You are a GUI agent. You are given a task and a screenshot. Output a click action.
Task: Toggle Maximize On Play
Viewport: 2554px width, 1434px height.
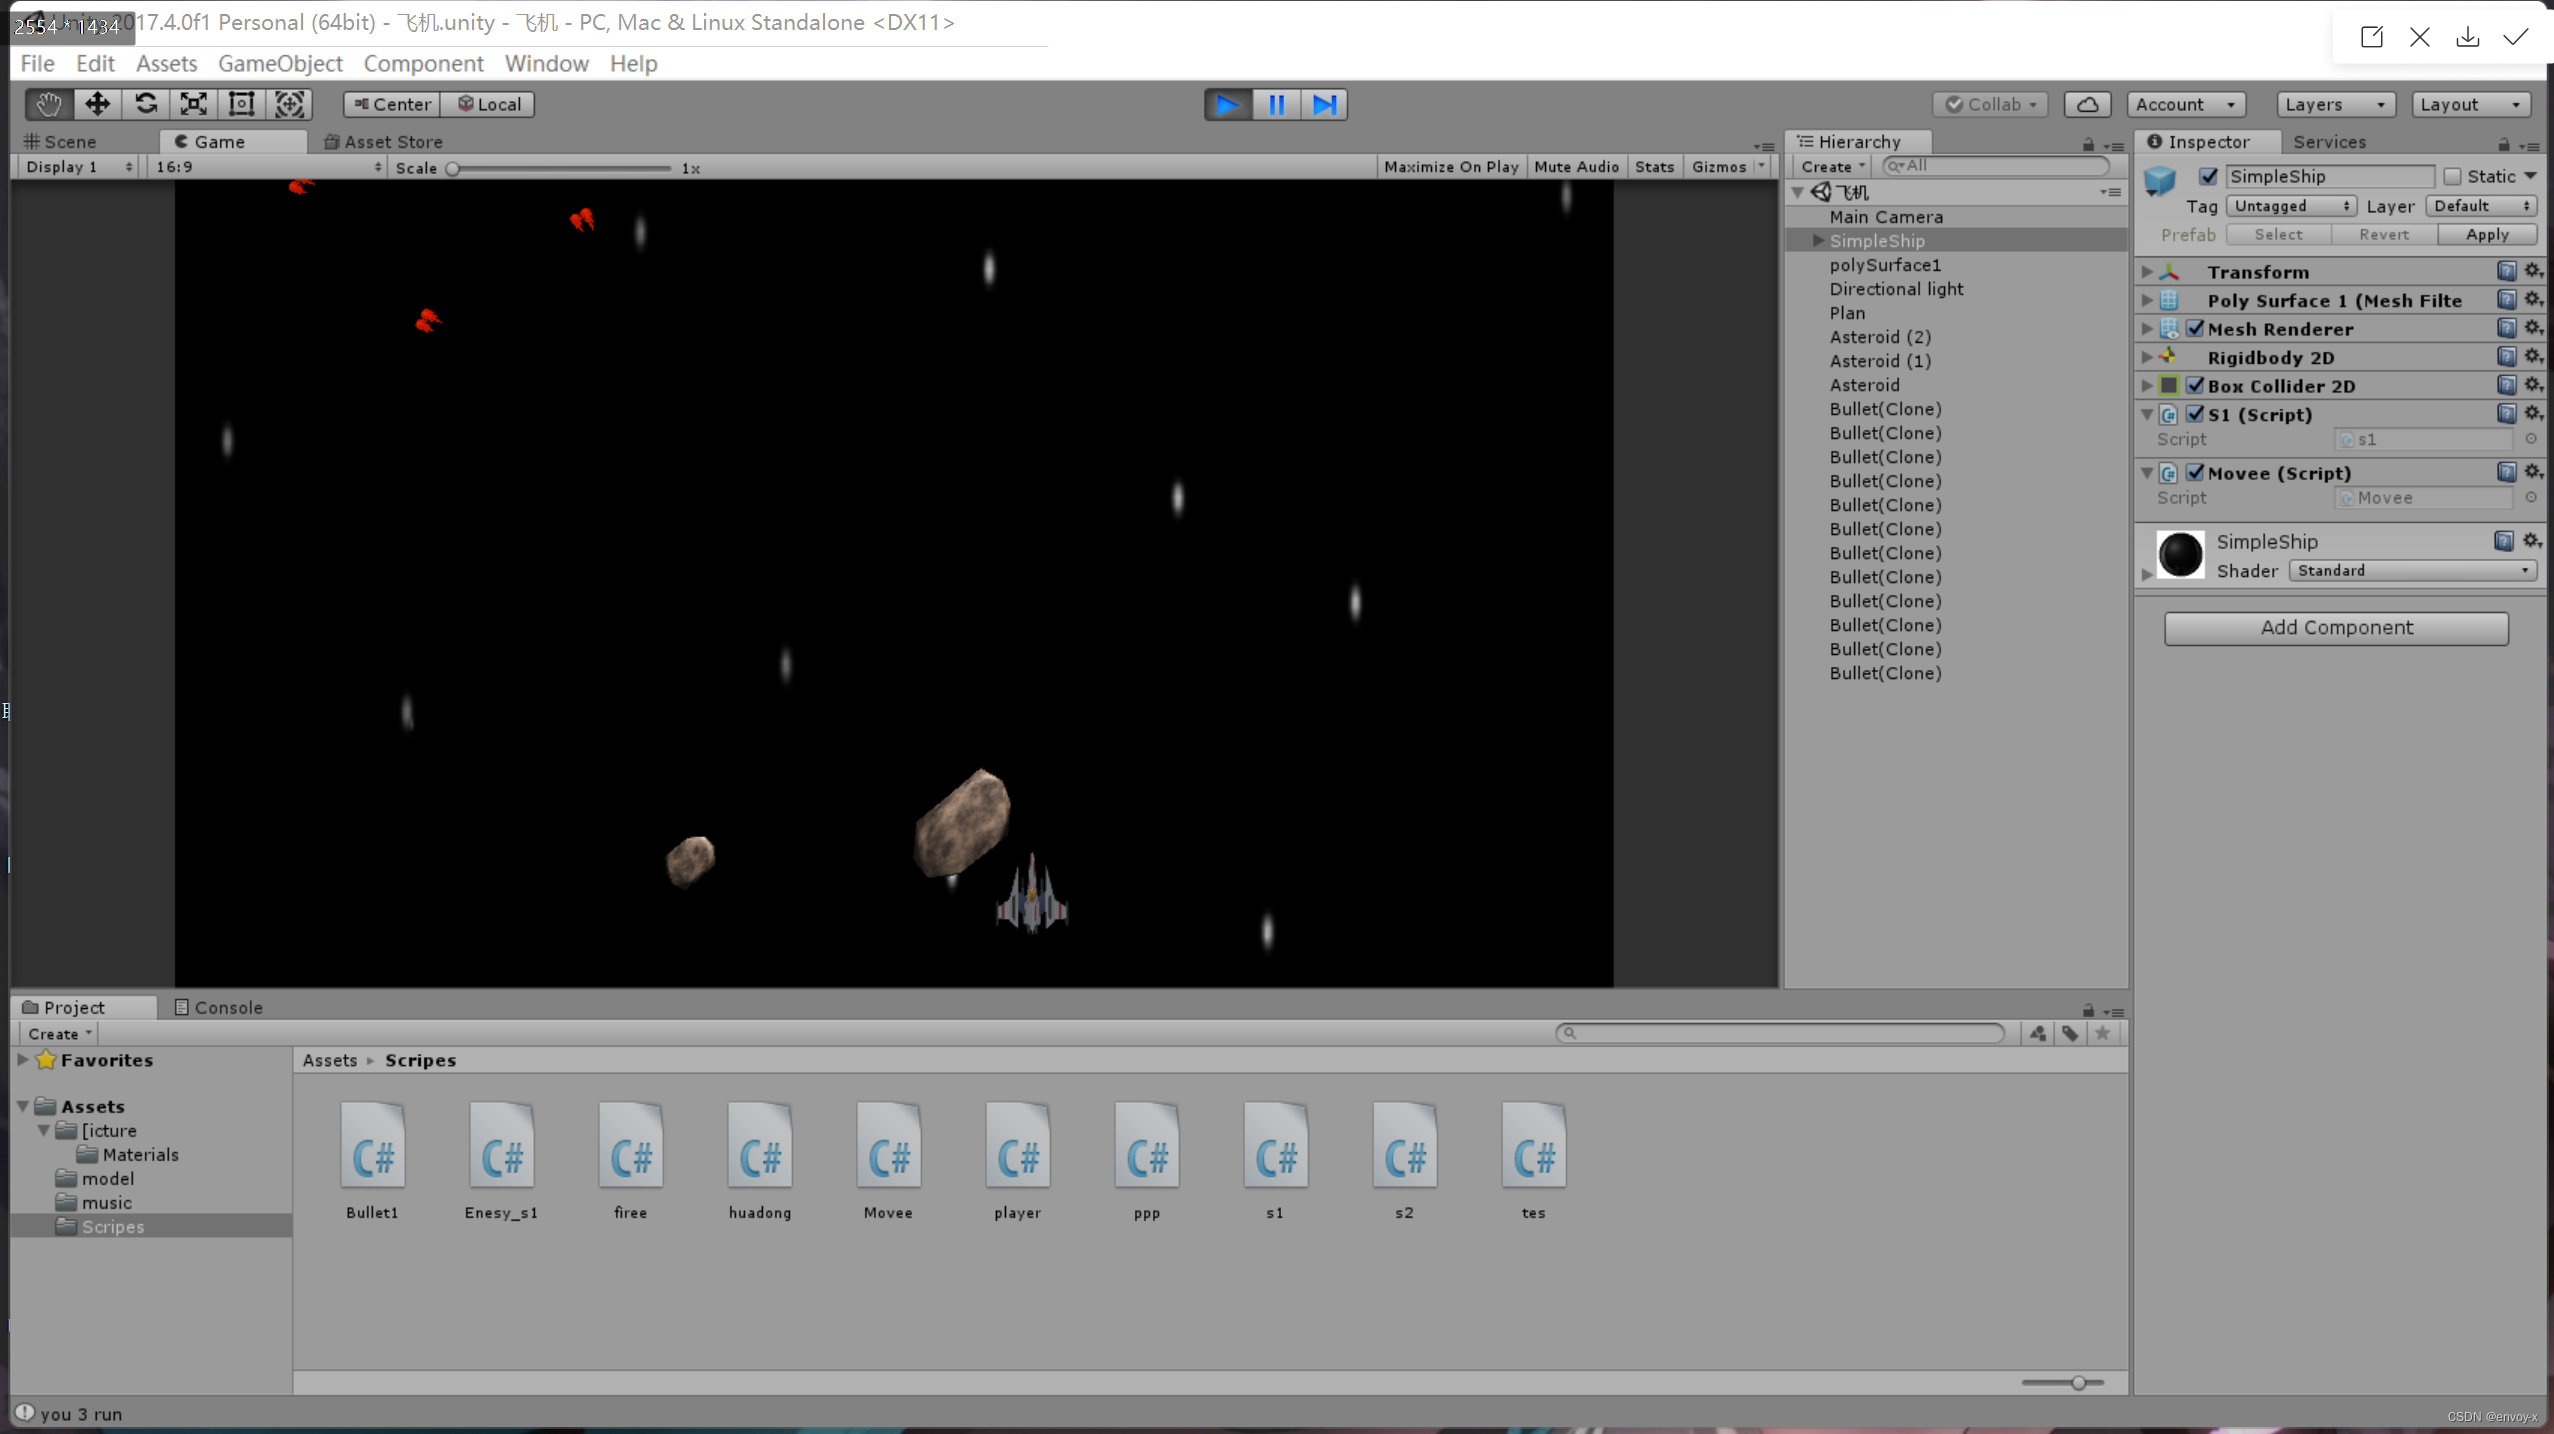pos(1451,167)
